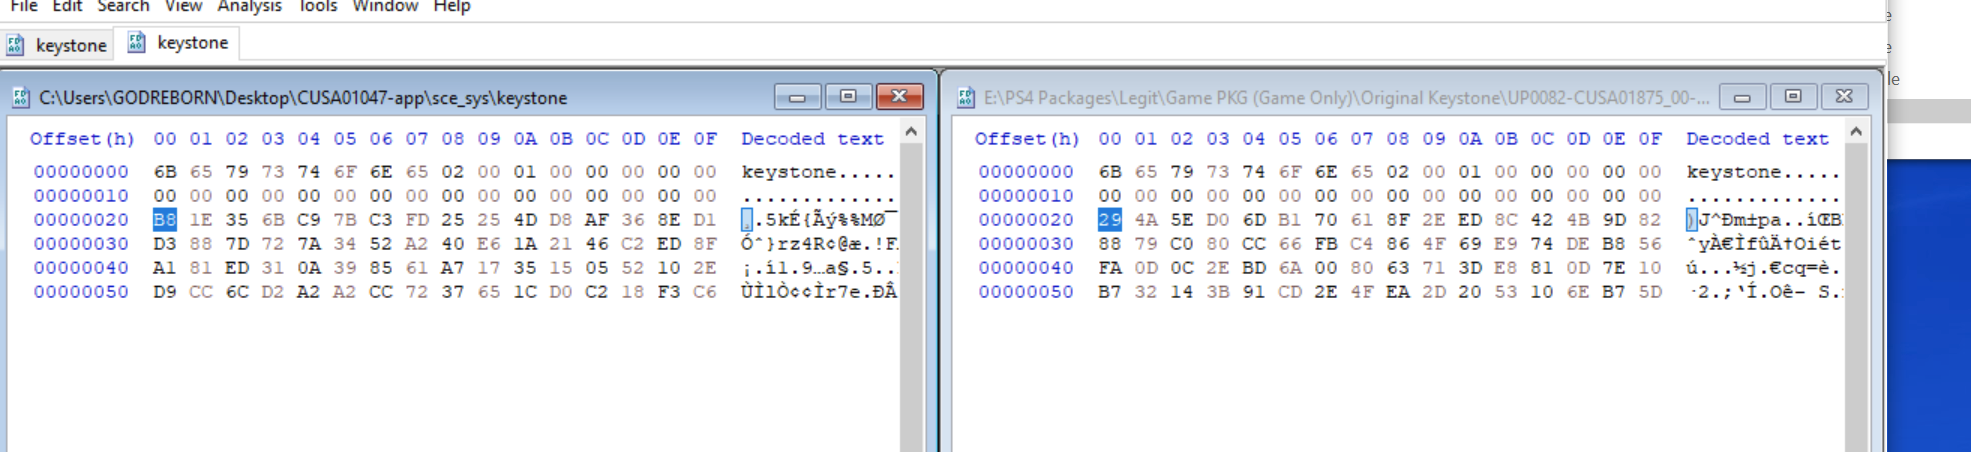Open the View menu
The width and height of the screenshot is (1971, 452).
tap(183, 6)
